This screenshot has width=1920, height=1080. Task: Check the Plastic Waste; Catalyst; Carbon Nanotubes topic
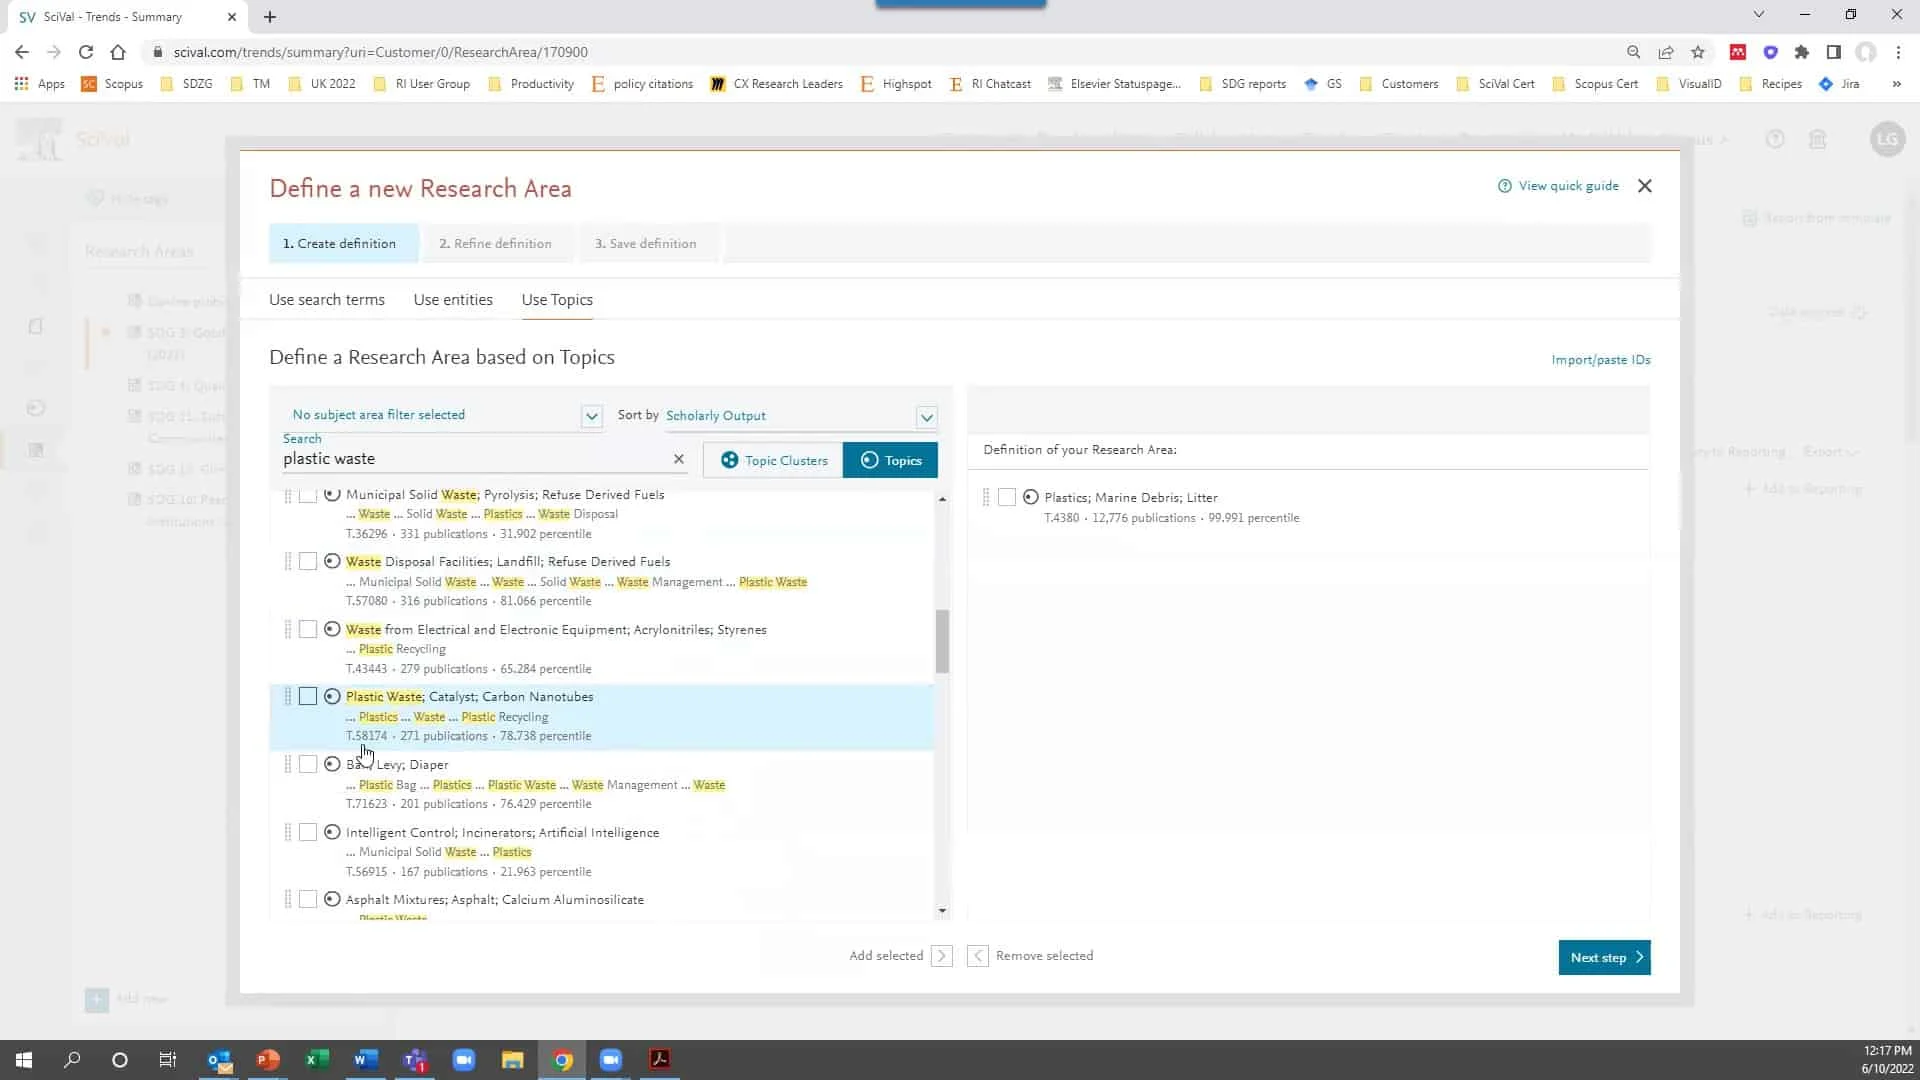(x=308, y=697)
